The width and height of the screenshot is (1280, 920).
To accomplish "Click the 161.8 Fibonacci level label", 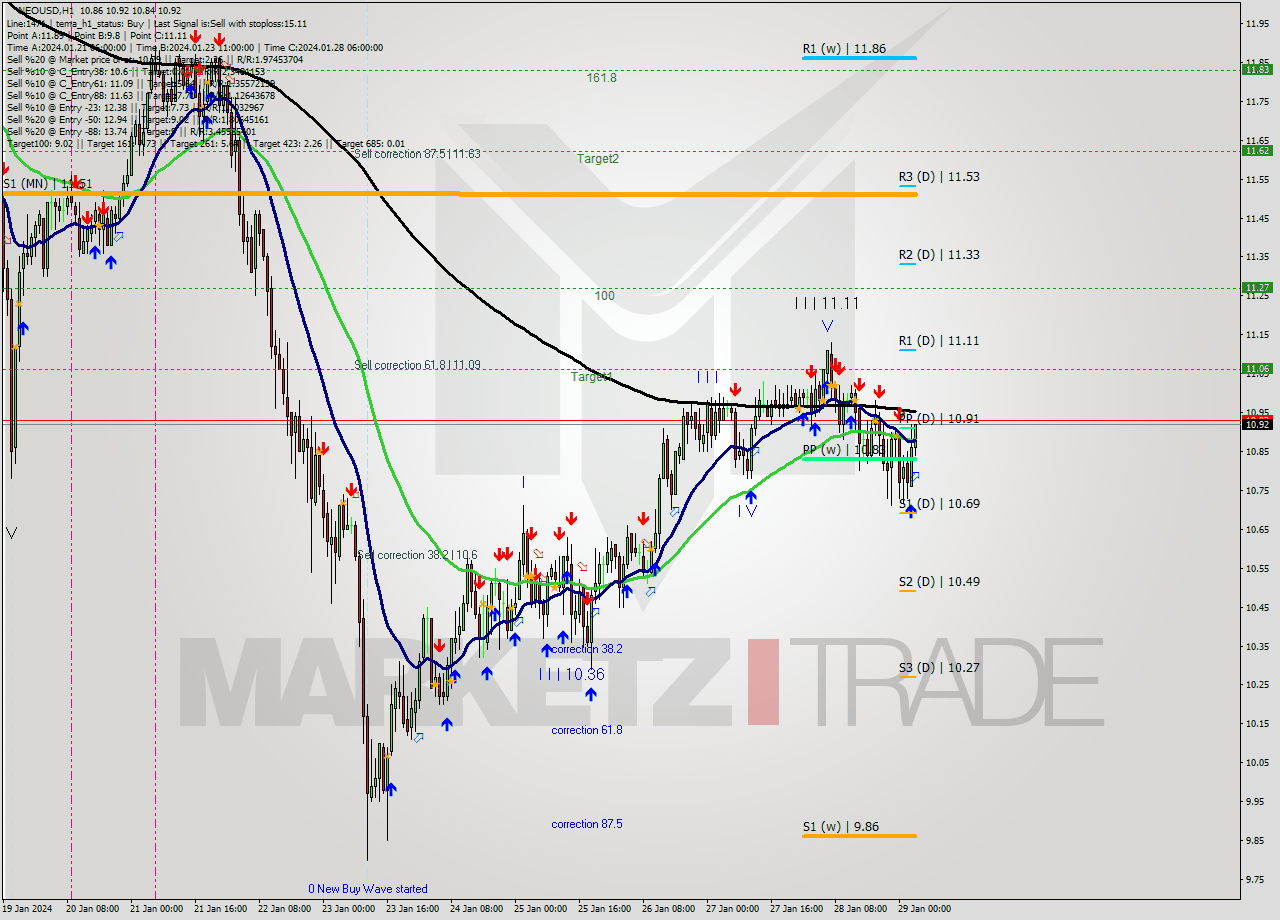I will click(x=602, y=77).
